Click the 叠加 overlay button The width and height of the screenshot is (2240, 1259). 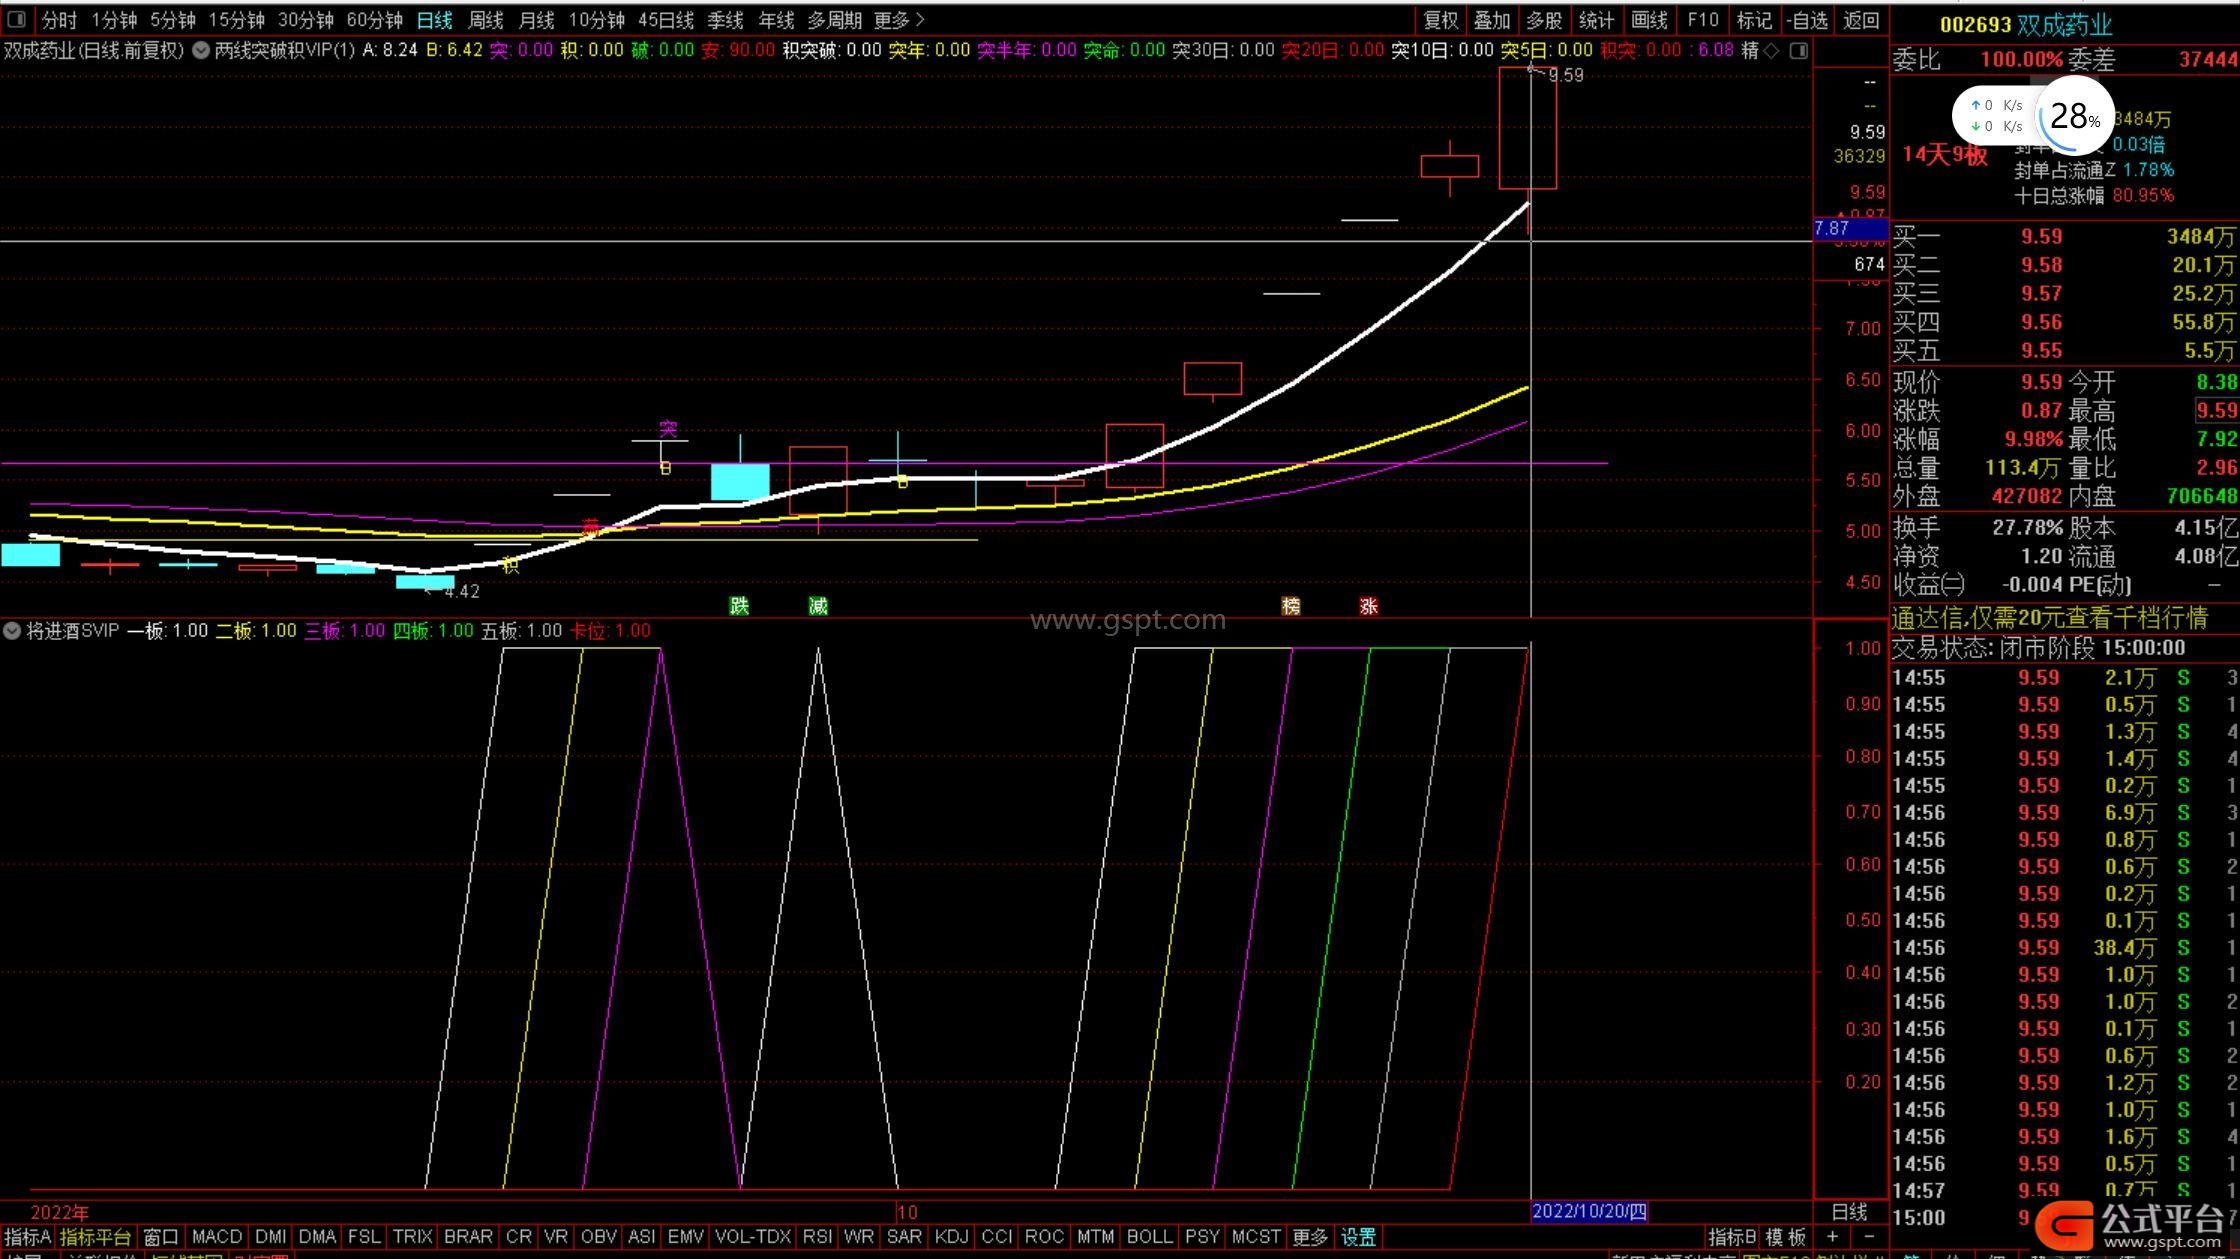1492,20
